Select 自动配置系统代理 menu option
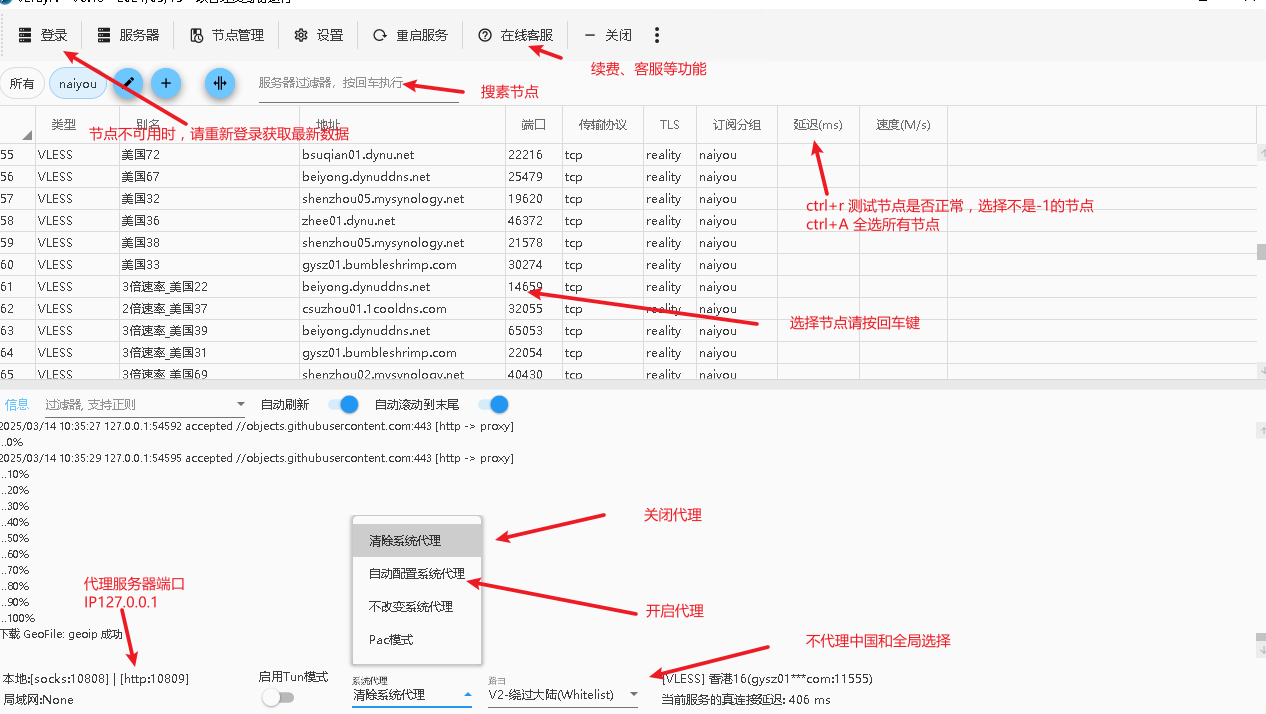This screenshot has width=1266, height=714. [417, 574]
